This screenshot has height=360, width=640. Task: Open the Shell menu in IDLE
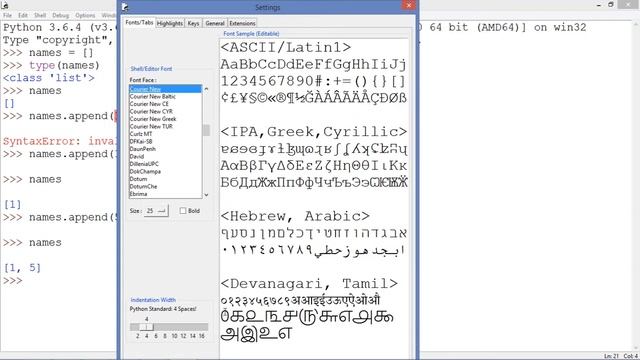click(40, 16)
